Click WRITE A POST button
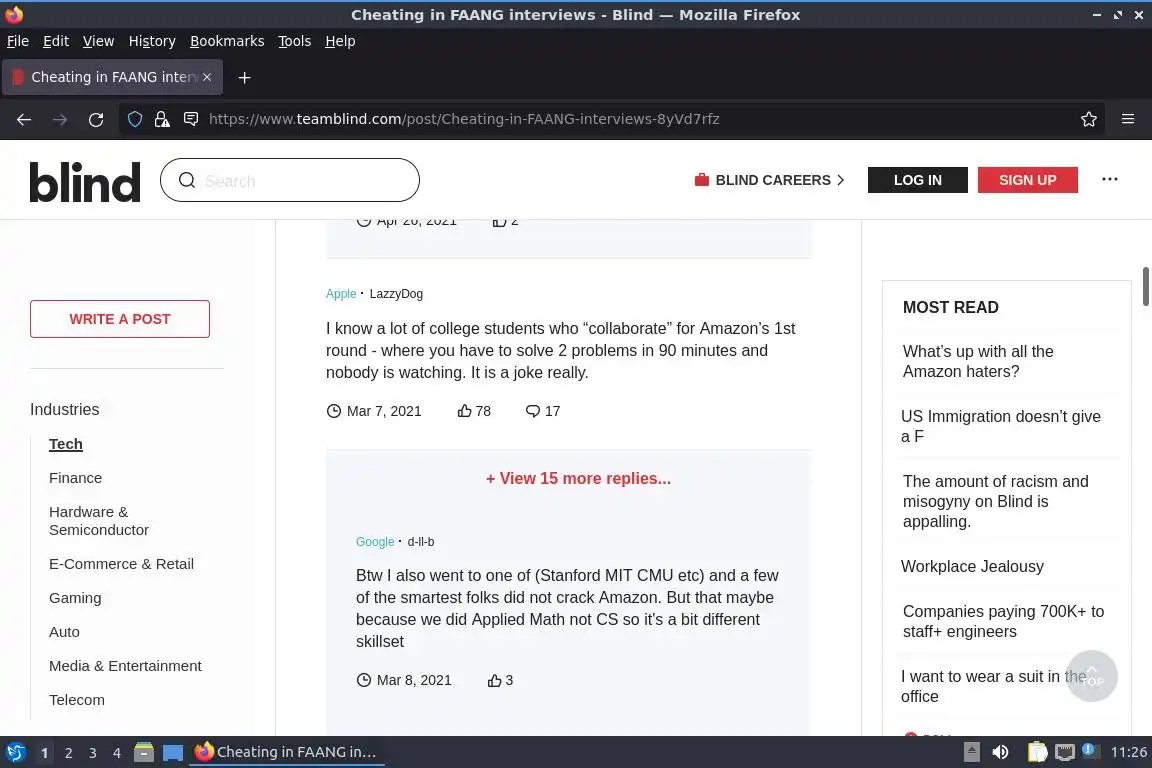 pyautogui.click(x=120, y=319)
